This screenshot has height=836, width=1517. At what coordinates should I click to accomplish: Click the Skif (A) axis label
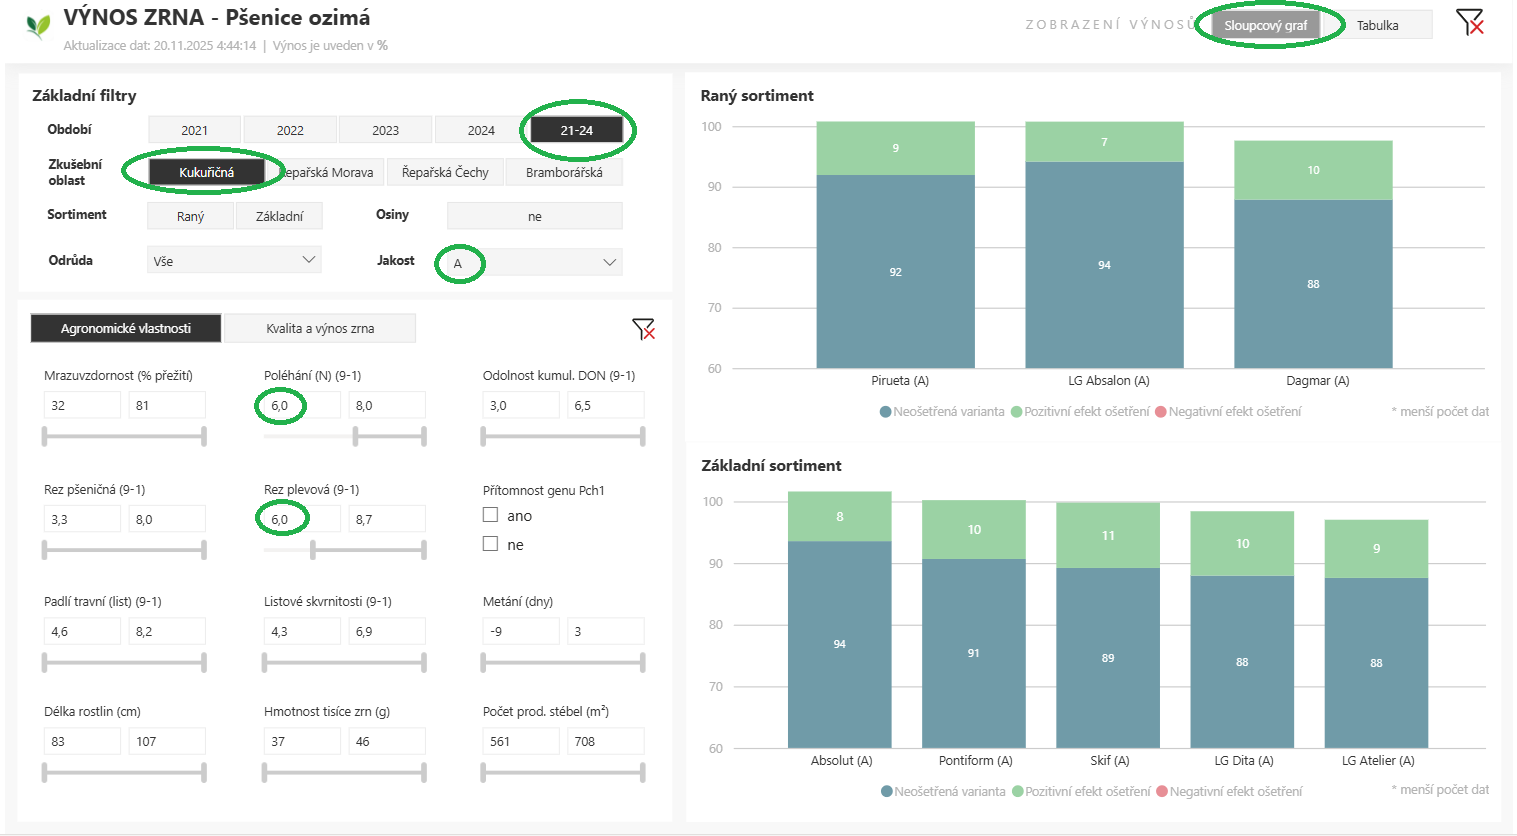click(x=1109, y=760)
